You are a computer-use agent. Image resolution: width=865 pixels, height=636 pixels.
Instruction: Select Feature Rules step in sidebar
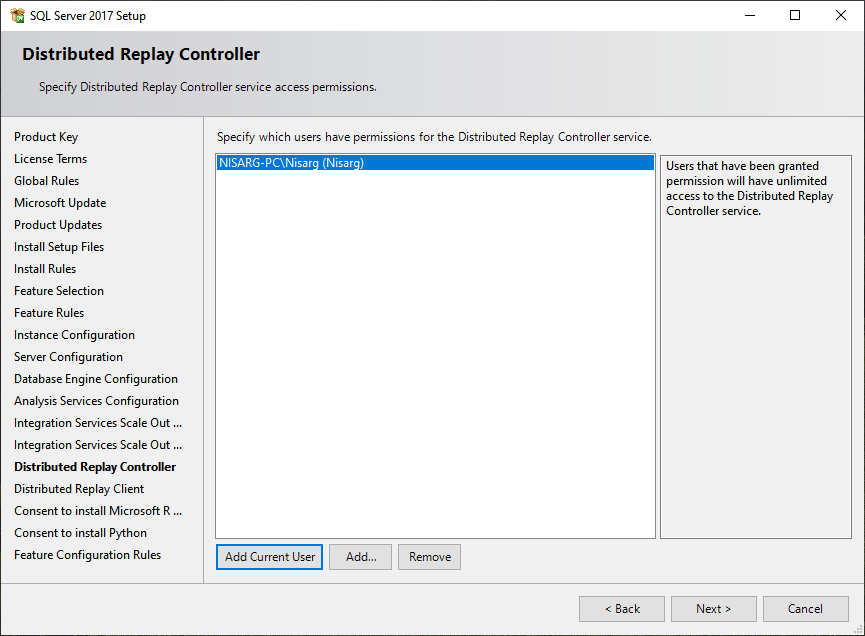[49, 313]
